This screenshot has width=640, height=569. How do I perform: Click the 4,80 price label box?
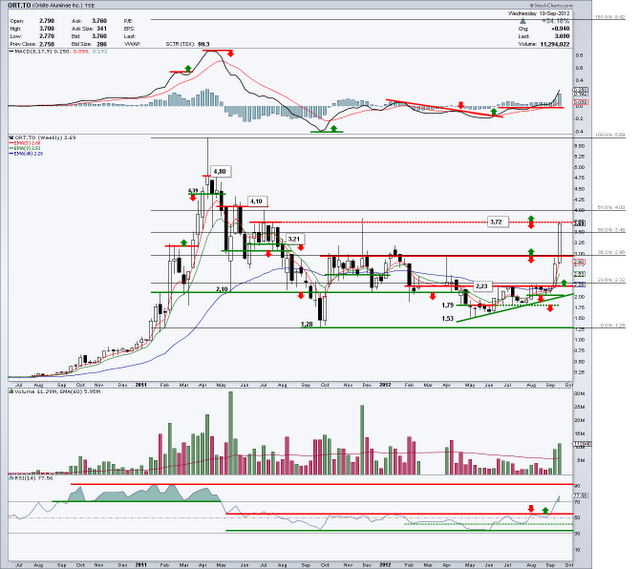(222, 172)
